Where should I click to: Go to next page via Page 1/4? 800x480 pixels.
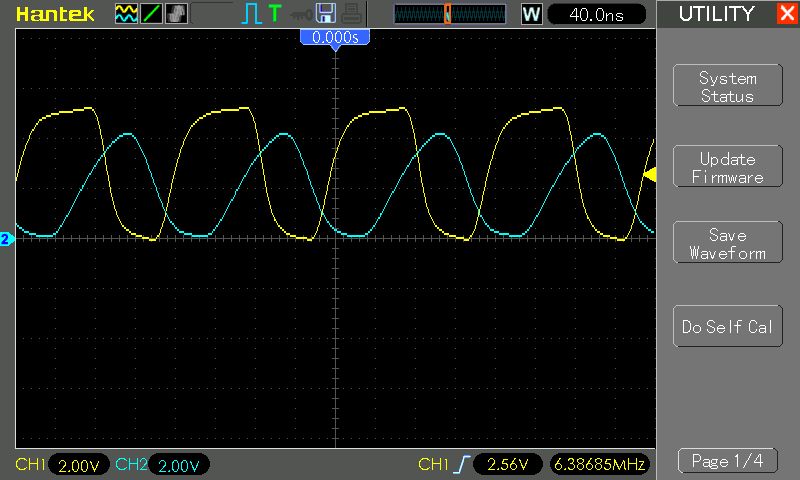tap(728, 461)
